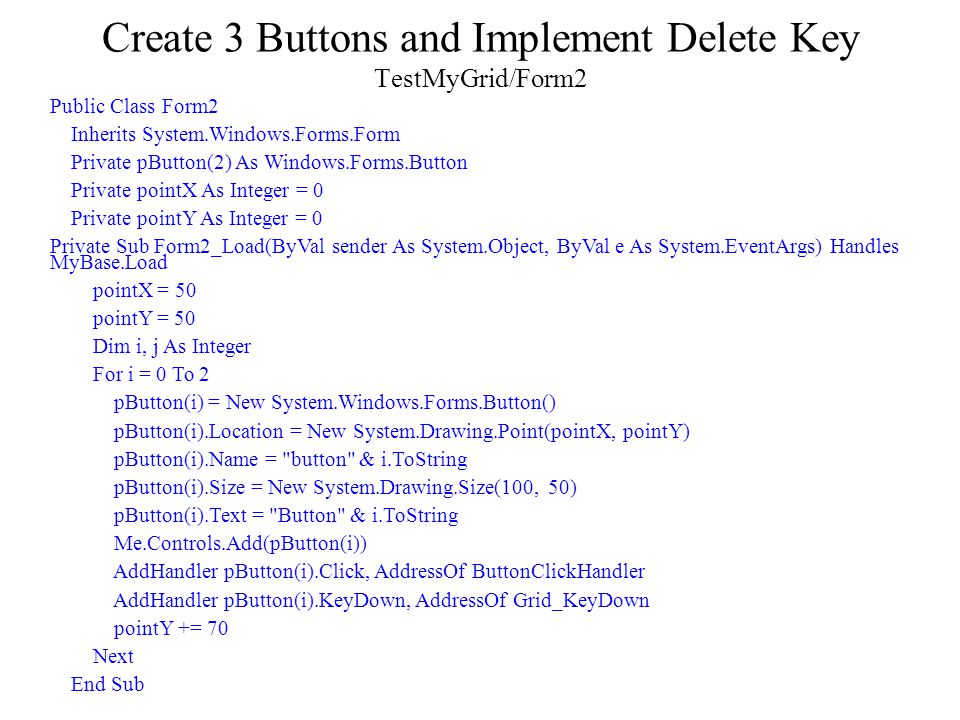Screen dimensions: 960x720
Task: Click the line 'pButton(i) = New System.Windows.Forms.Button()'
Action: tap(334, 403)
